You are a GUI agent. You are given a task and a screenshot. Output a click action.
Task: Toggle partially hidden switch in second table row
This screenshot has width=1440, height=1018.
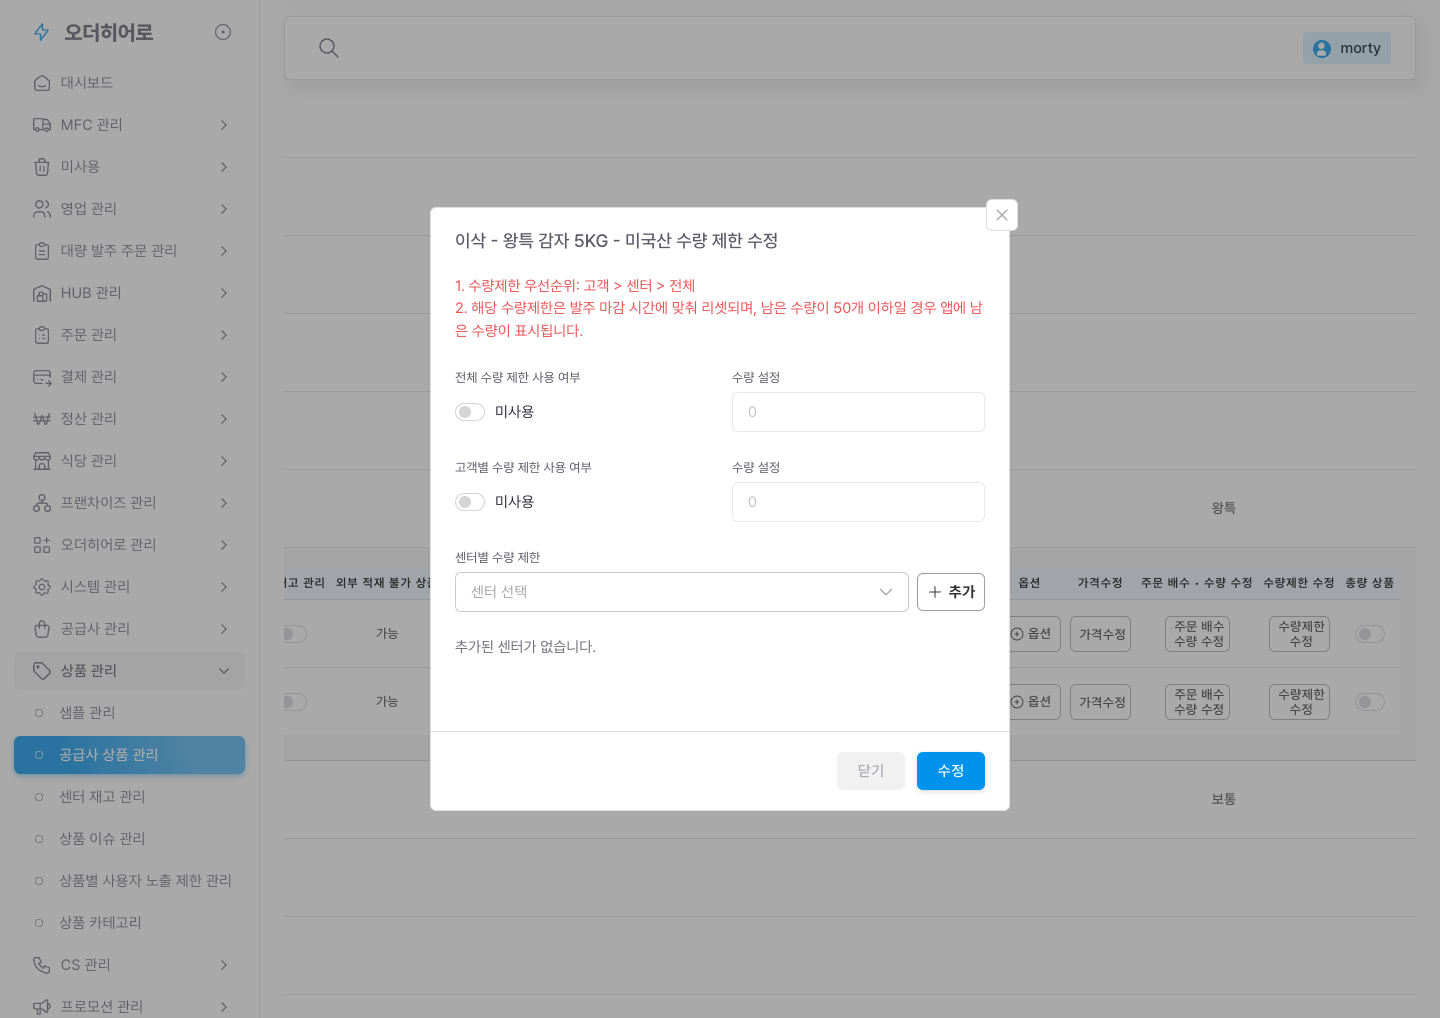tap(295, 702)
